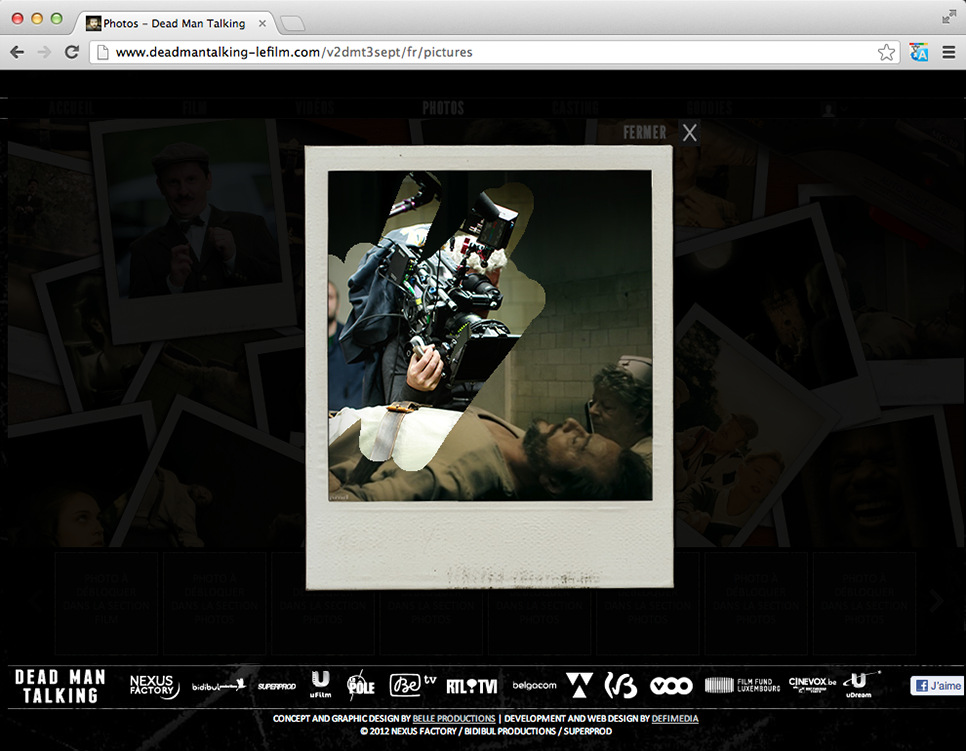Select the Photos - Dead Man Talking tab
The width and height of the screenshot is (966, 751).
174,23
